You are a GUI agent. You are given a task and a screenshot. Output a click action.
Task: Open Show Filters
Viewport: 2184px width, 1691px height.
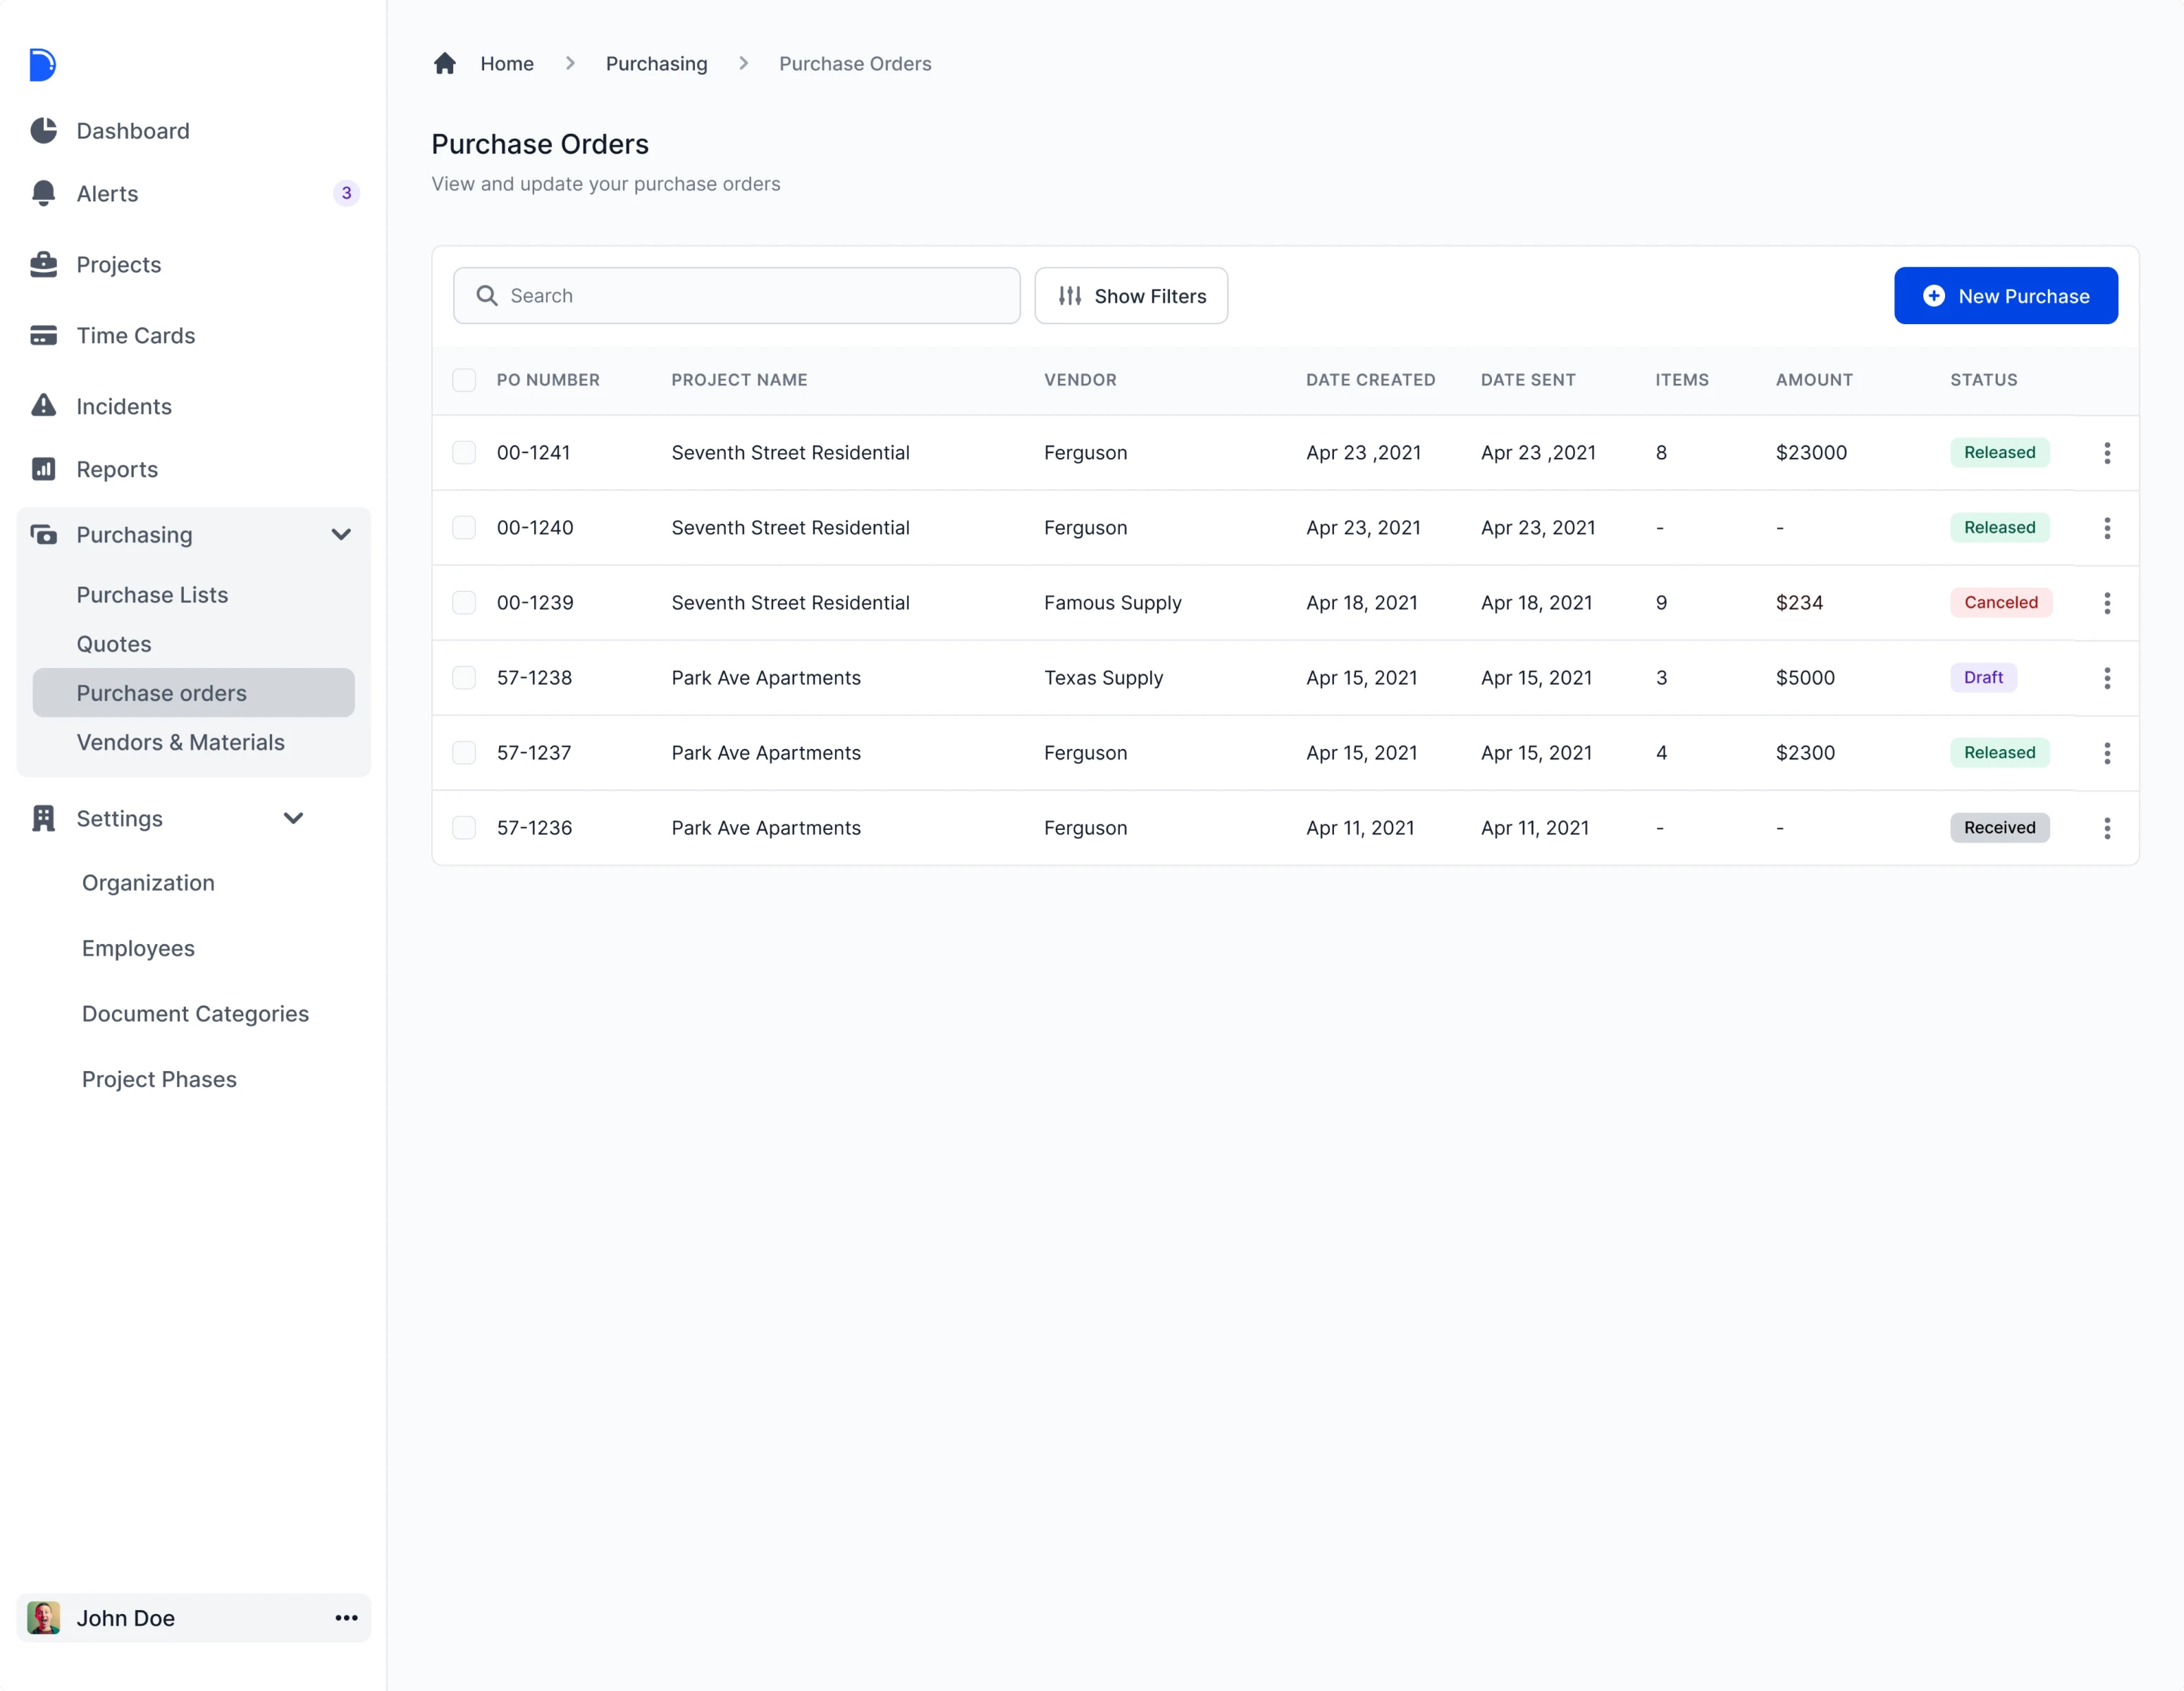coord(1131,295)
